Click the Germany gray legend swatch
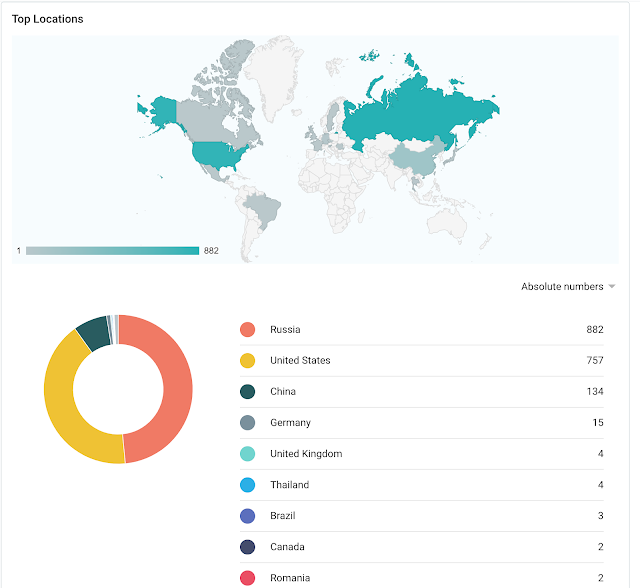 tap(247, 422)
